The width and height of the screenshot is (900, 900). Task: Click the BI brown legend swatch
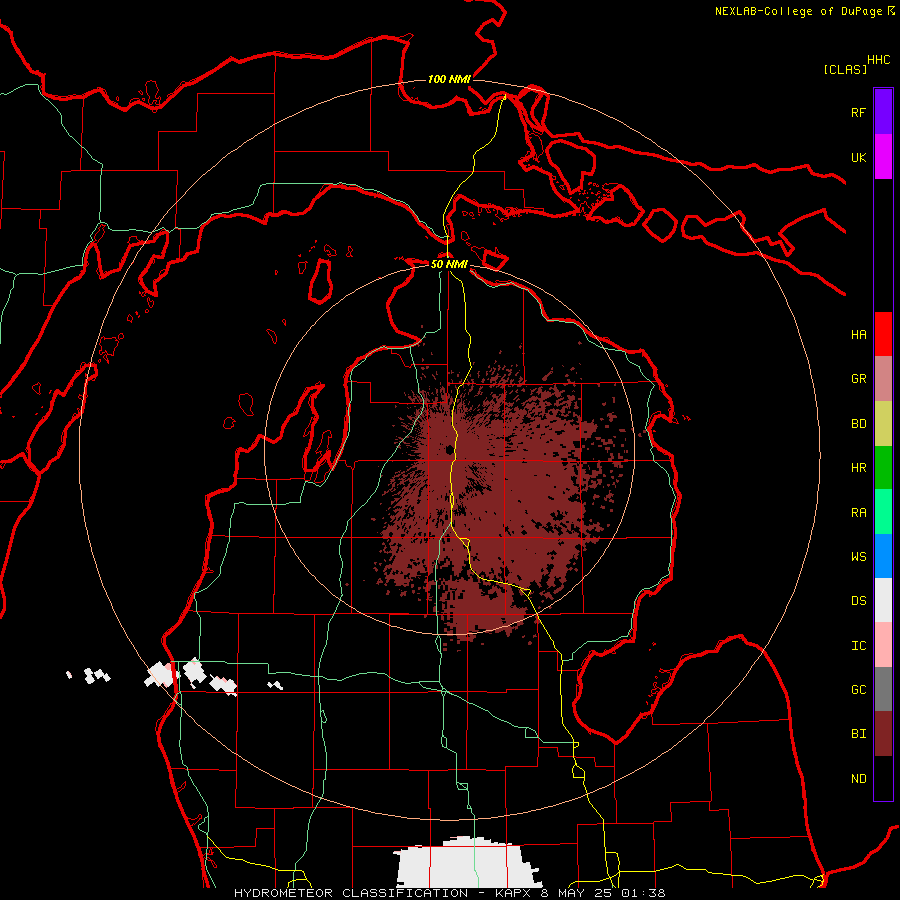click(x=883, y=734)
